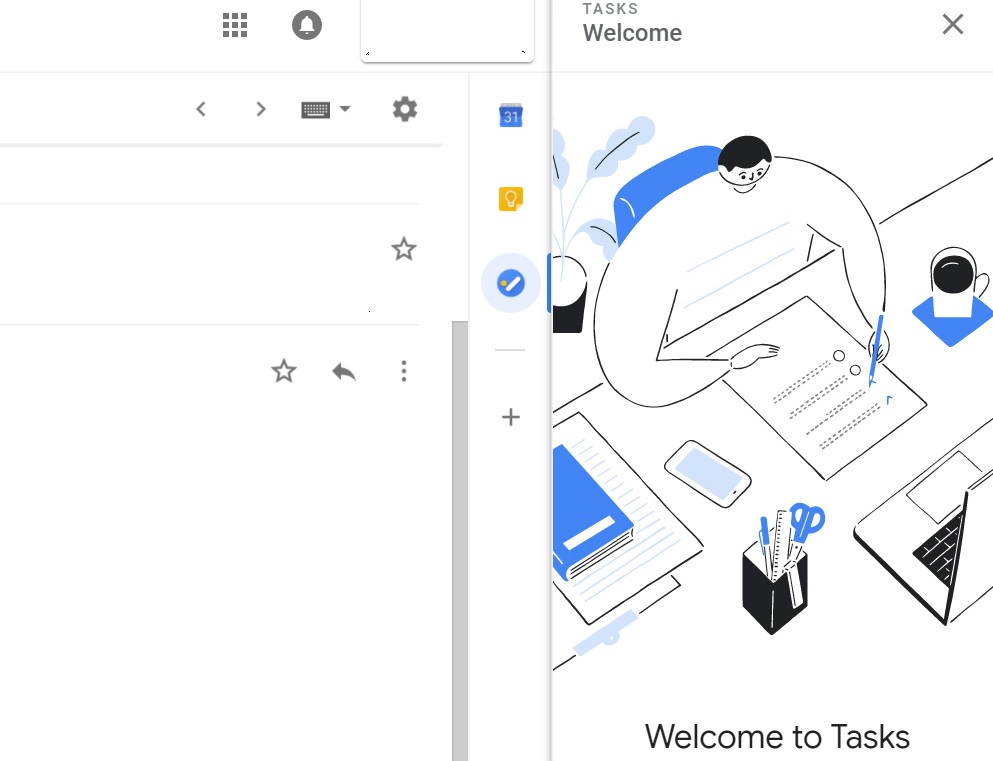This screenshot has height=761, width=993.
Task: Click the Reply arrow on the message
Action: click(344, 372)
